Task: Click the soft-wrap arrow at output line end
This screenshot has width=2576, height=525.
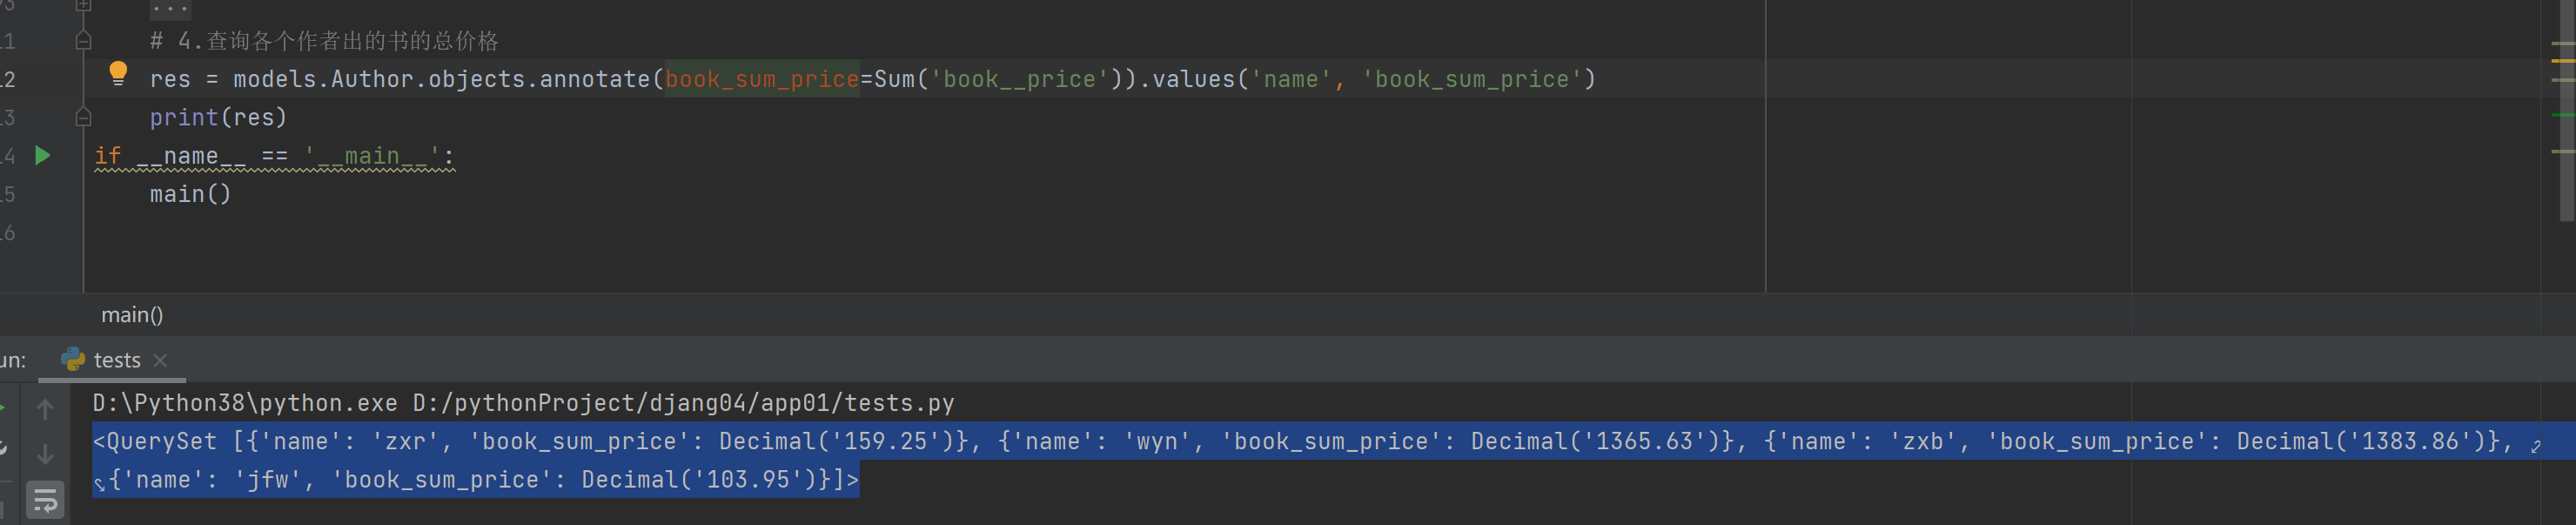Action: coord(2535,447)
